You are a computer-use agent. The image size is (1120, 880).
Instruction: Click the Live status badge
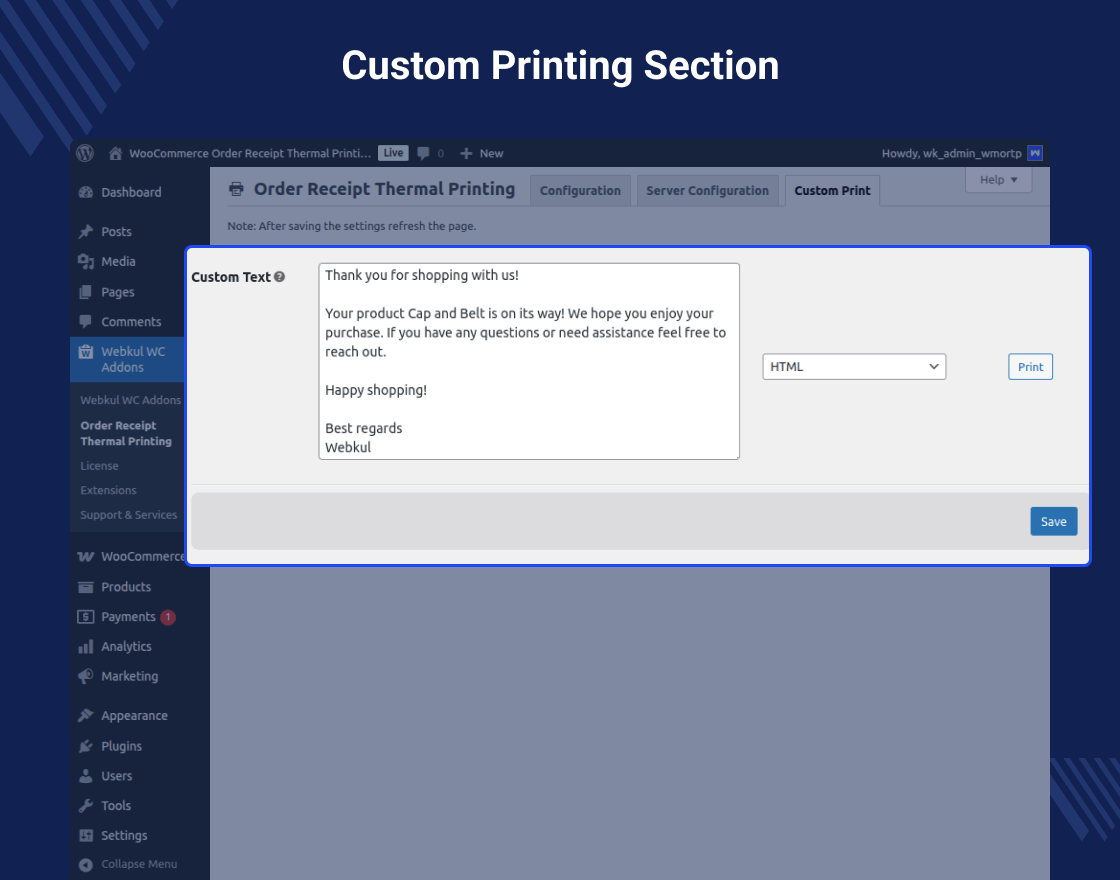[393, 153]
